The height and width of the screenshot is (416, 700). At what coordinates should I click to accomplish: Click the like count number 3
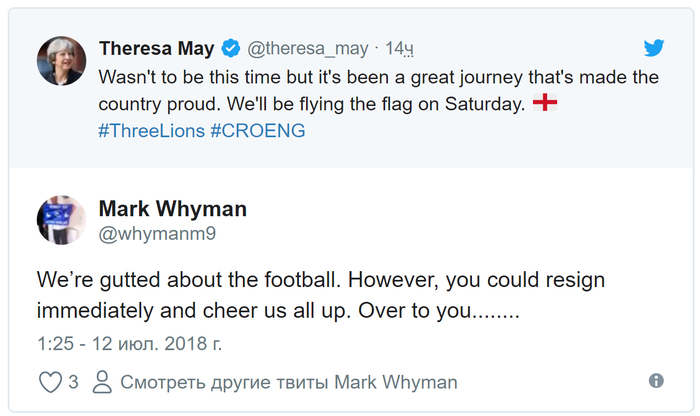tap(73, 382)
